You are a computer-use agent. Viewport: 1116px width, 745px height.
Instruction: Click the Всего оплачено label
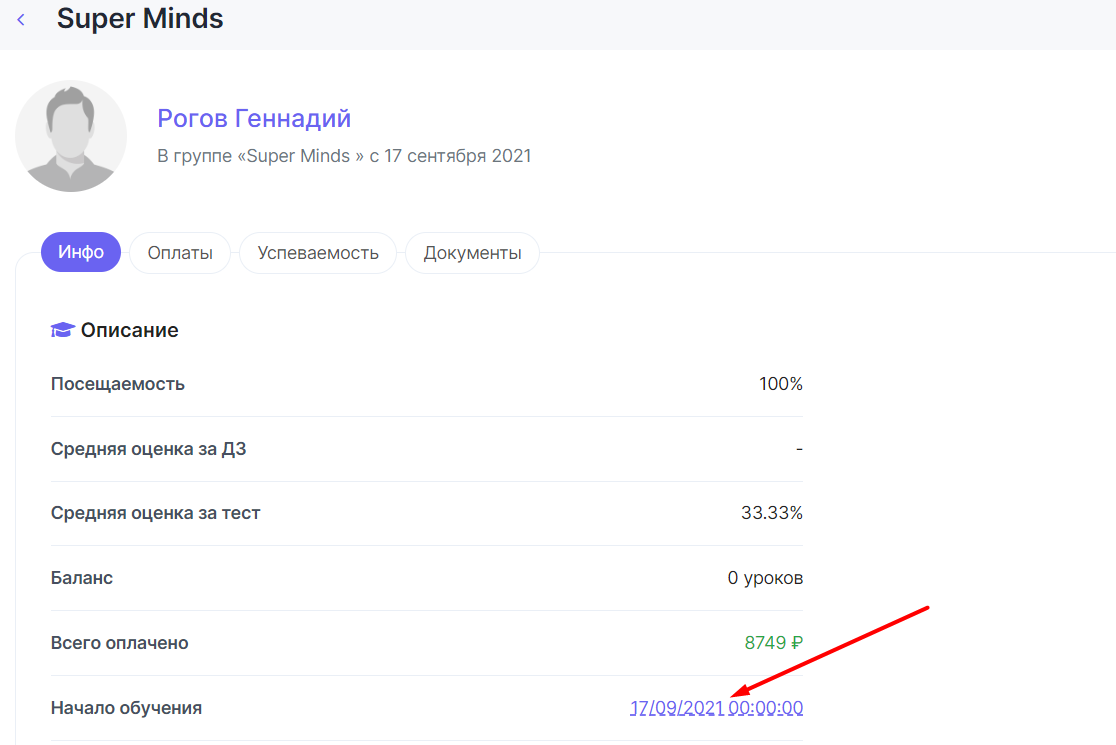(120, 643)
